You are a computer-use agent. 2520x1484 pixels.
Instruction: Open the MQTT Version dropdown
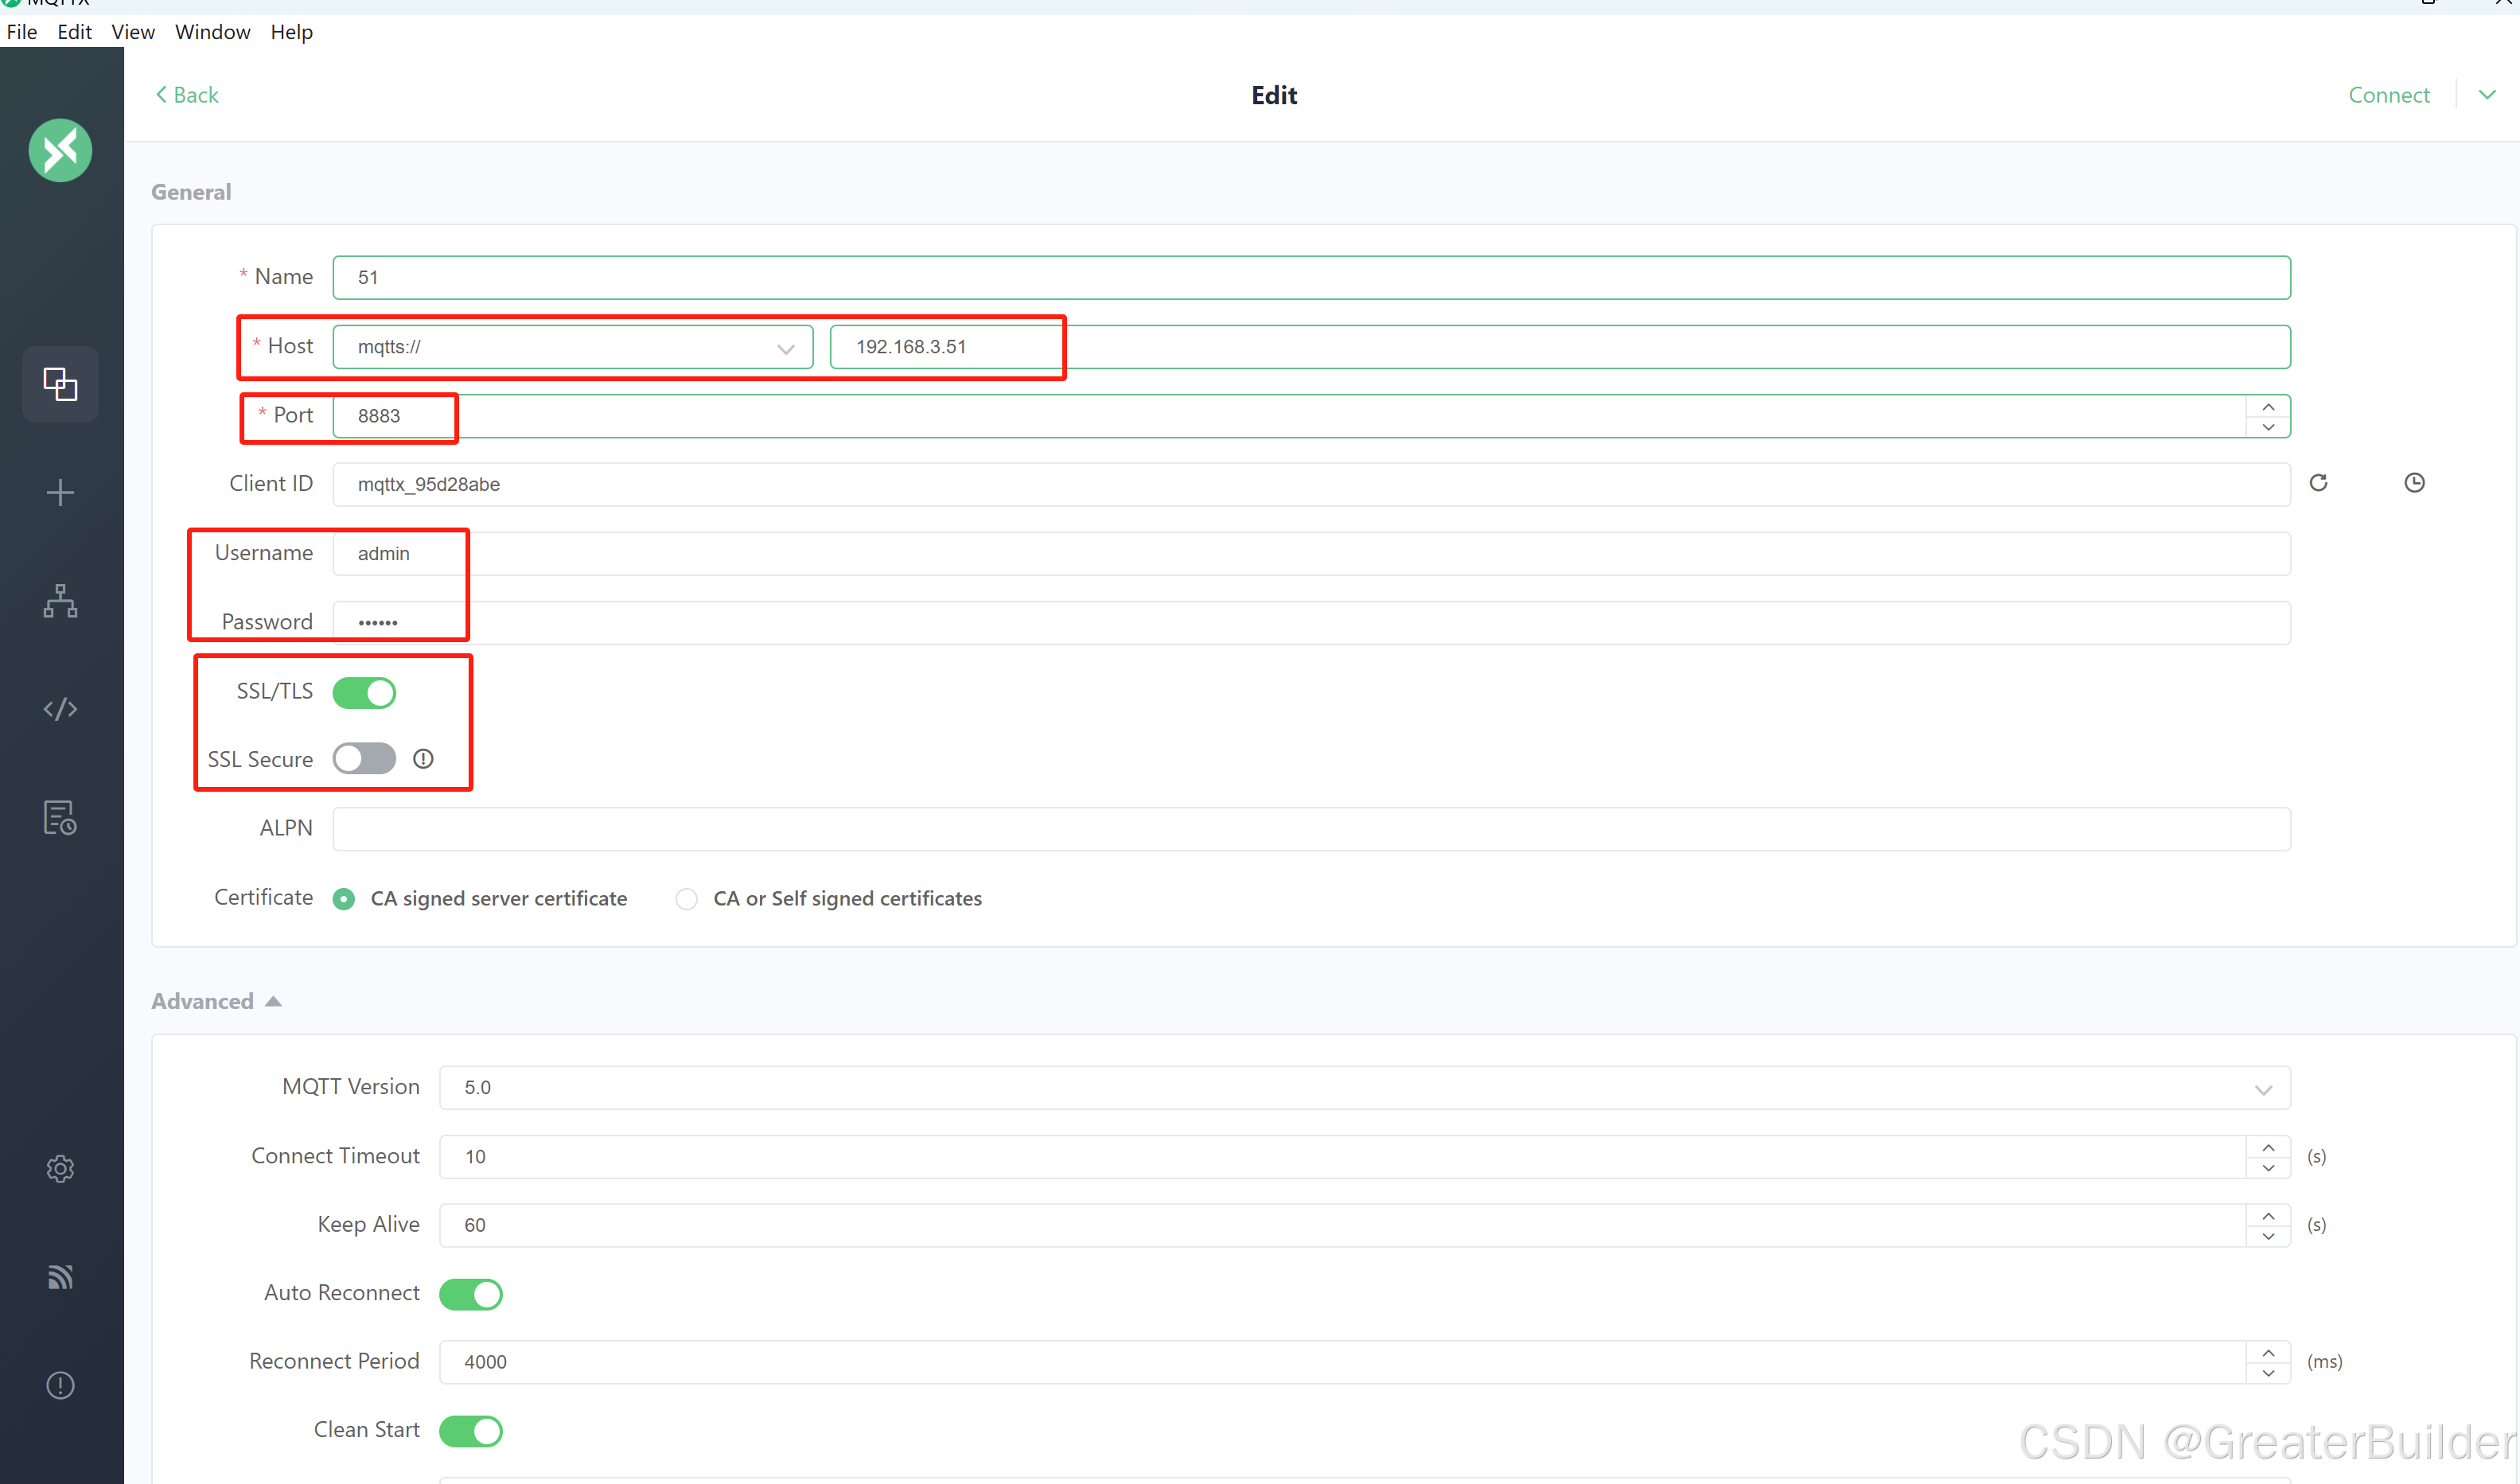click(1364, 1087)
